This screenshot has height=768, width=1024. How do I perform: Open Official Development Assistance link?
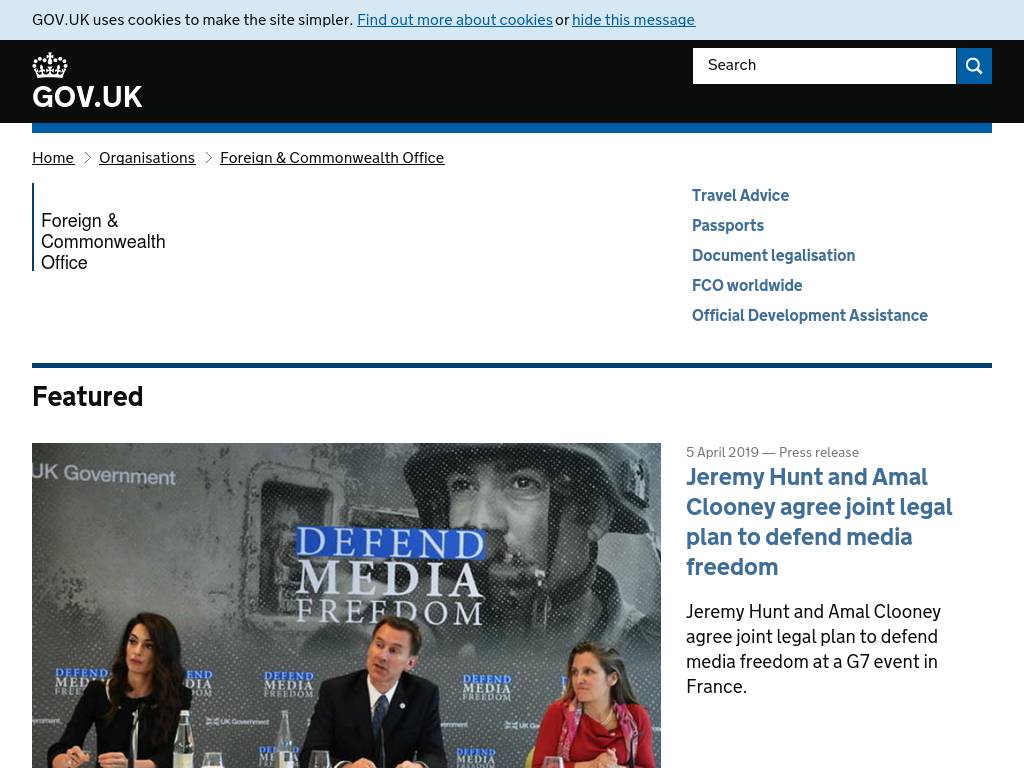tap(809, 316)
